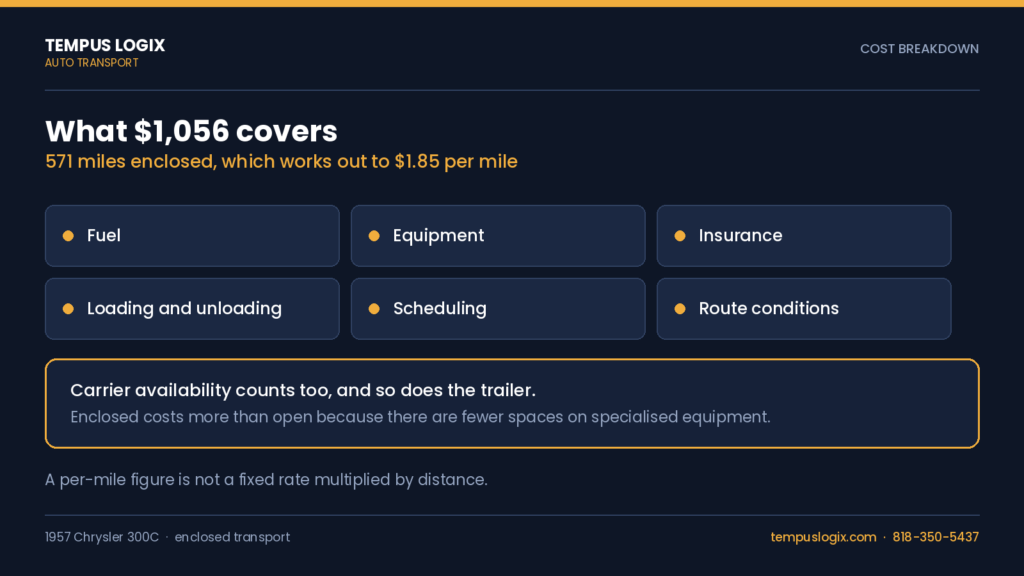Click the Carrier availability callout box
Image resolution: width=1024 pixels, height=576 pixels.
pyautogui.click(x=512, y=404)
